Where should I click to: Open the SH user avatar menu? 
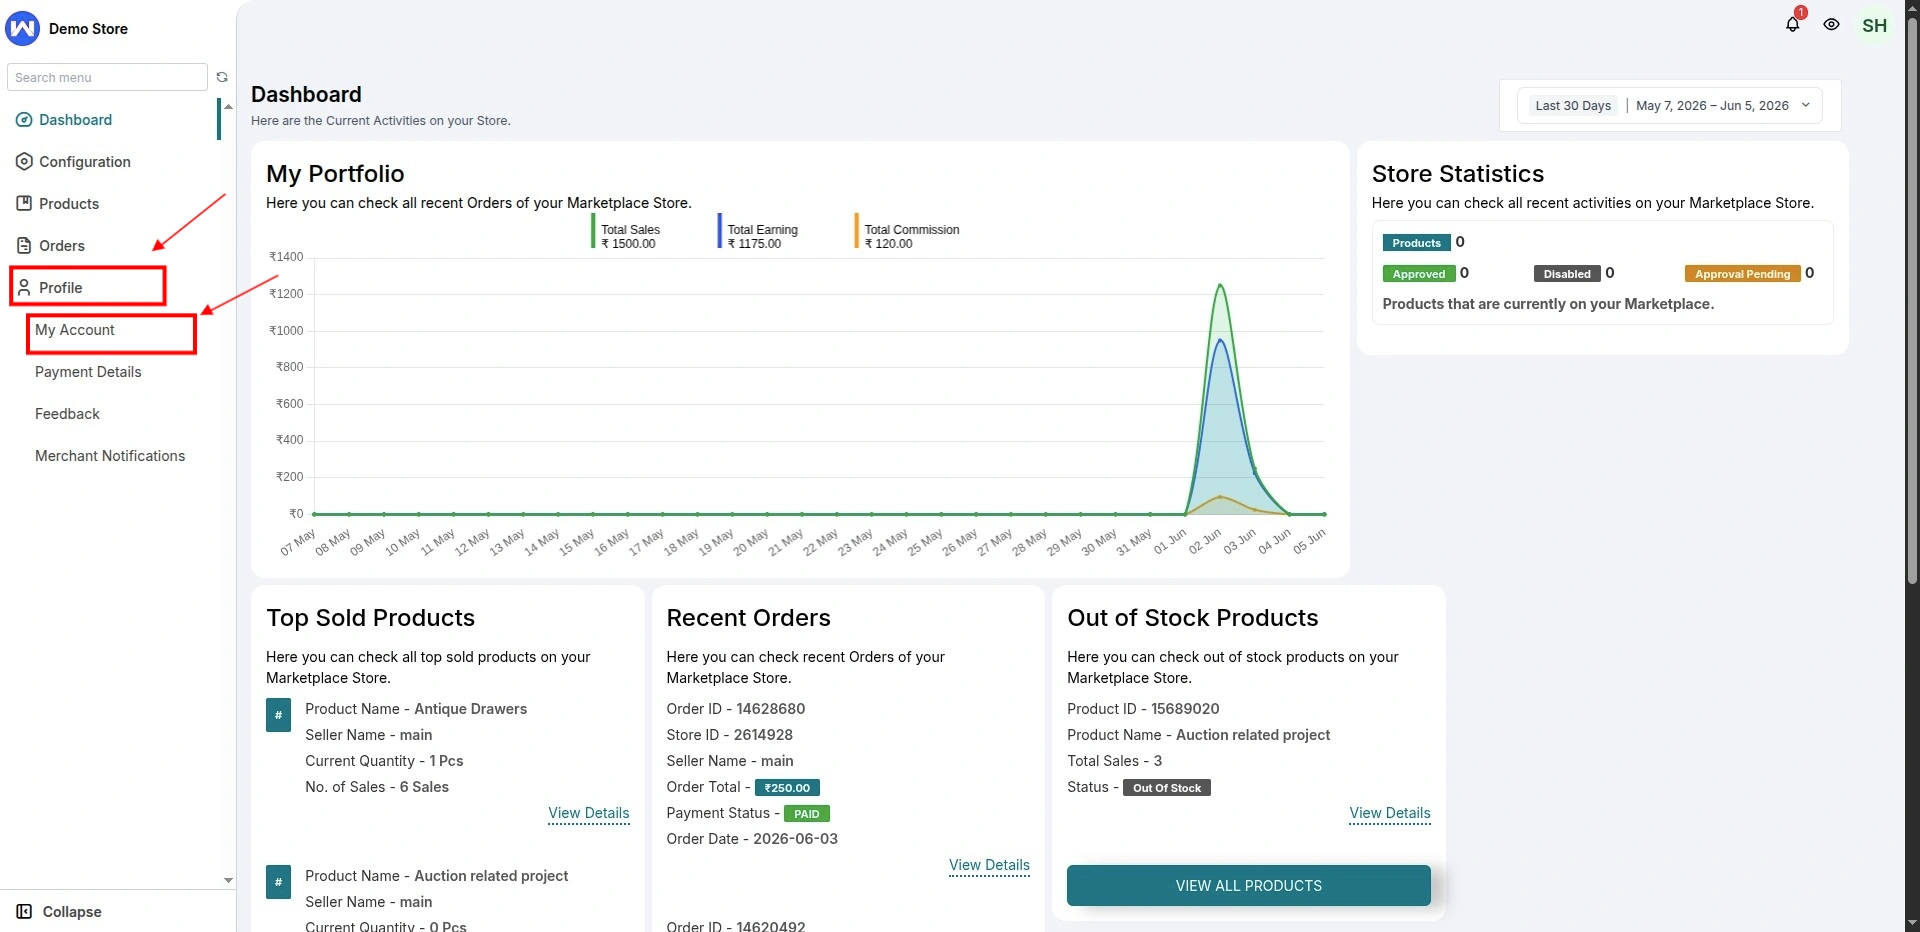tap(1874, 26)
